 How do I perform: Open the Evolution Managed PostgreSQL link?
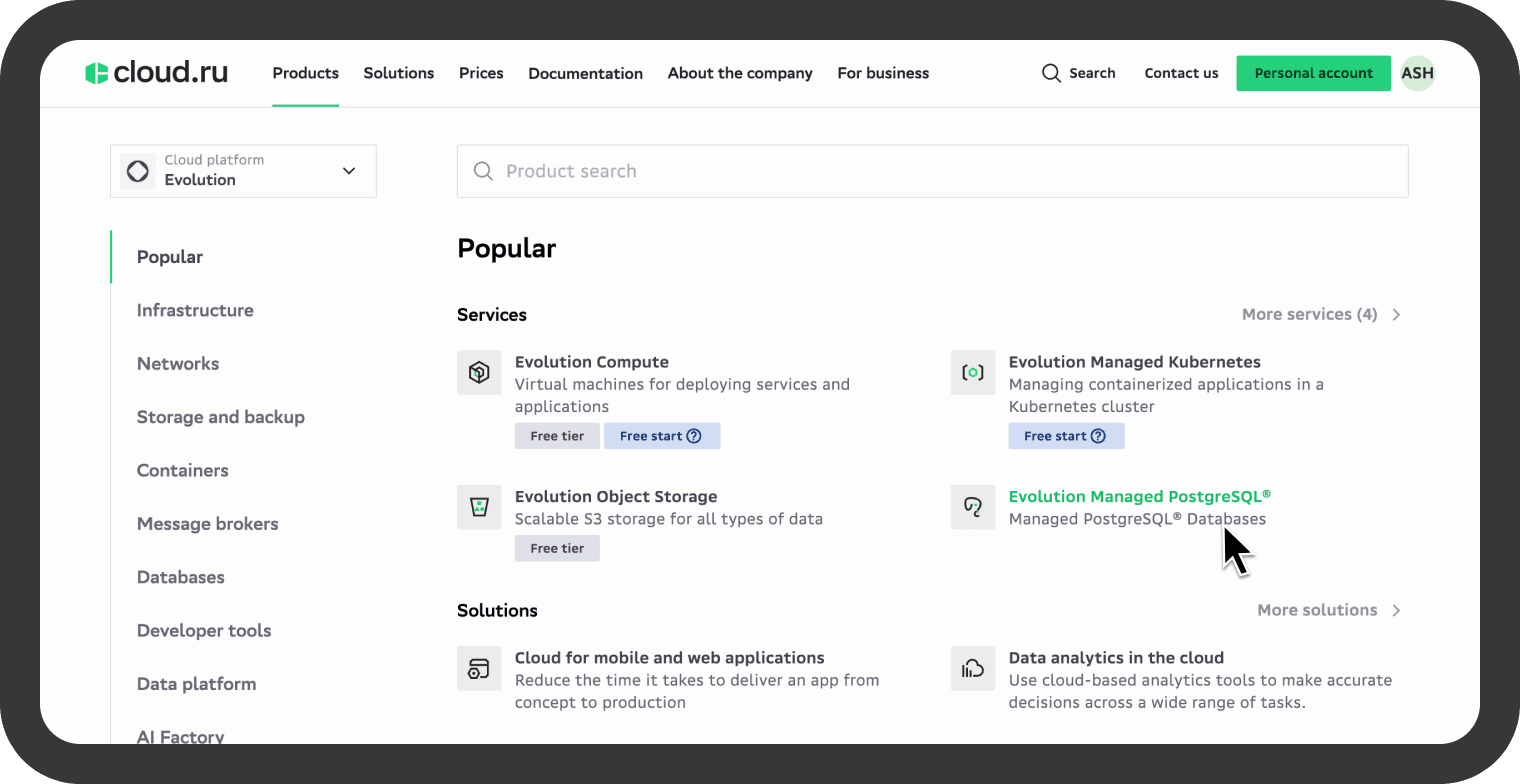tap(1139, 497)
